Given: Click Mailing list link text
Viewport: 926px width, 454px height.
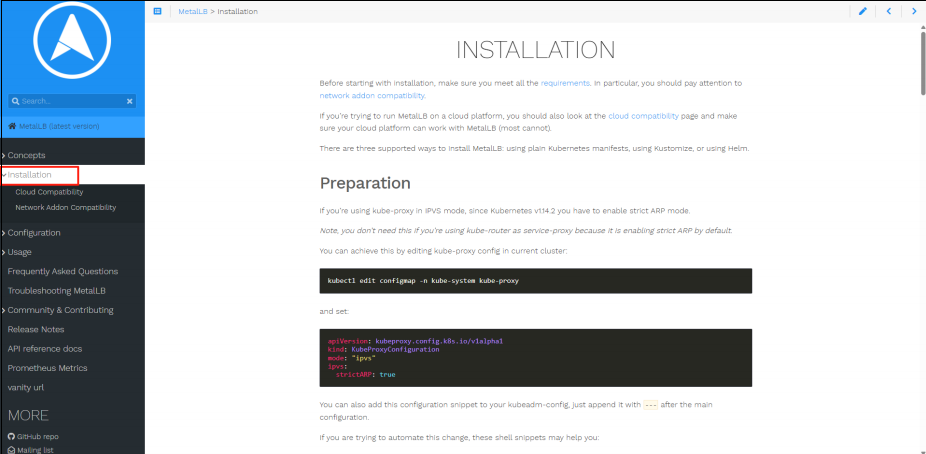Looking at the screenshot, I should coord(35,450).
